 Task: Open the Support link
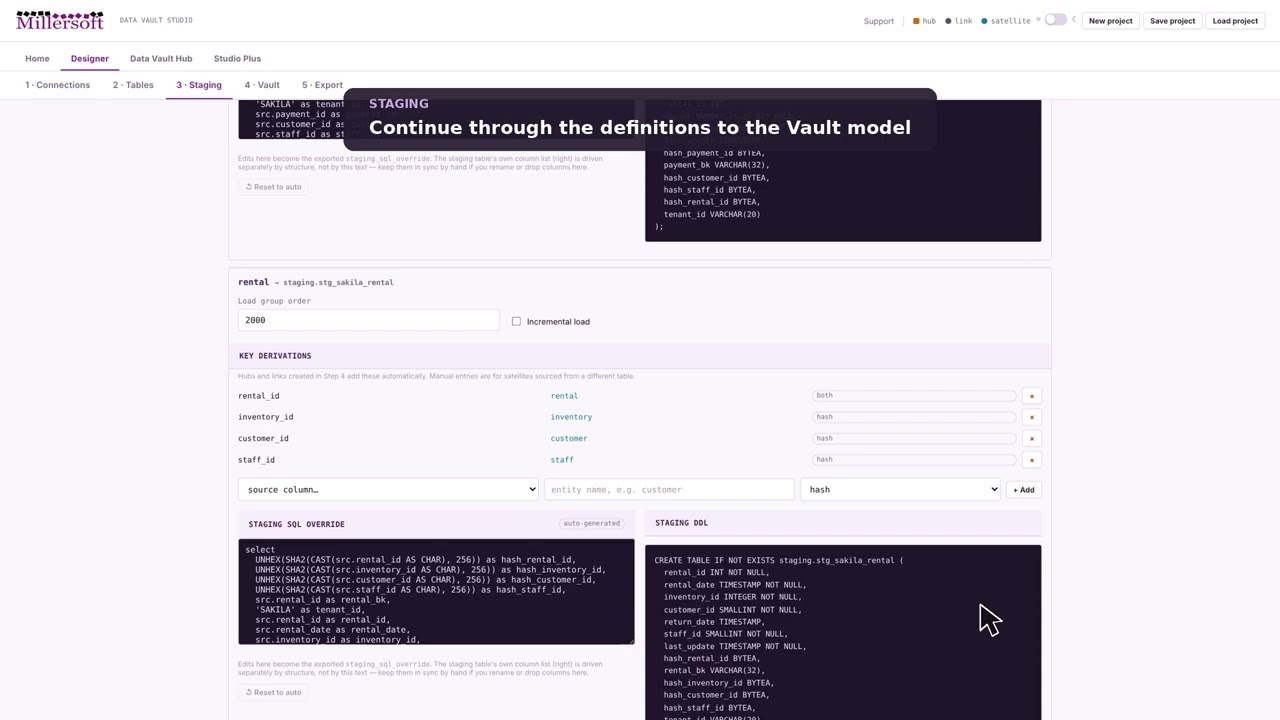click(879, 21)
